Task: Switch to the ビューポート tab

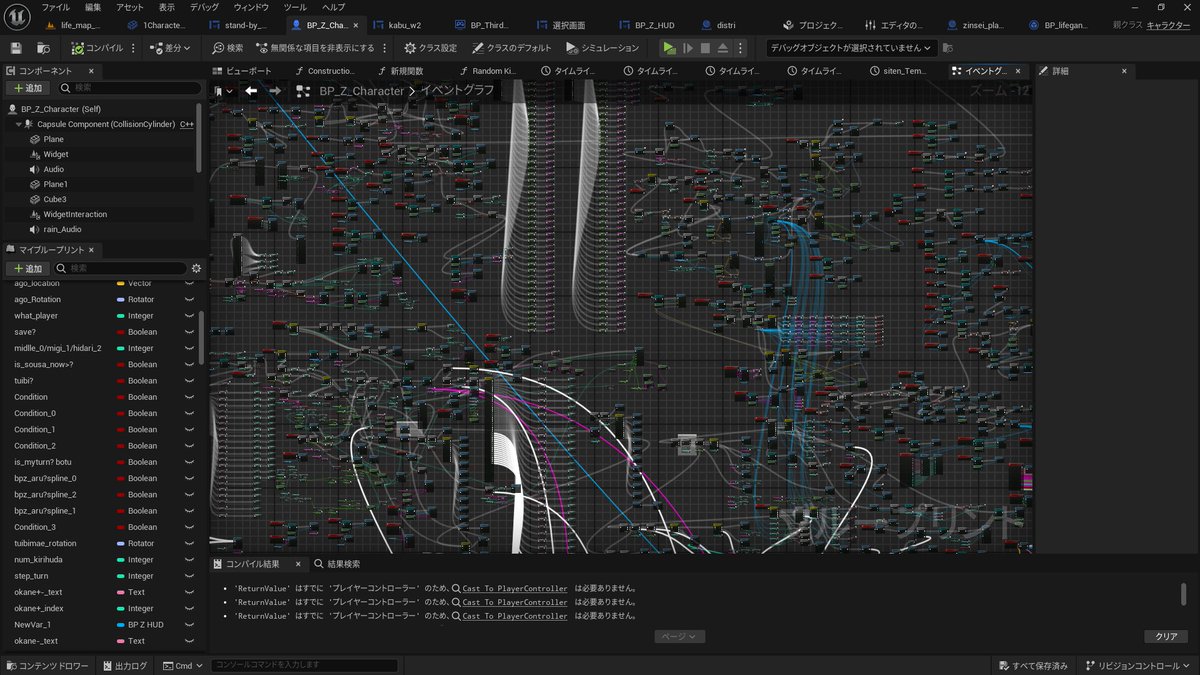Action: (243, 70)
